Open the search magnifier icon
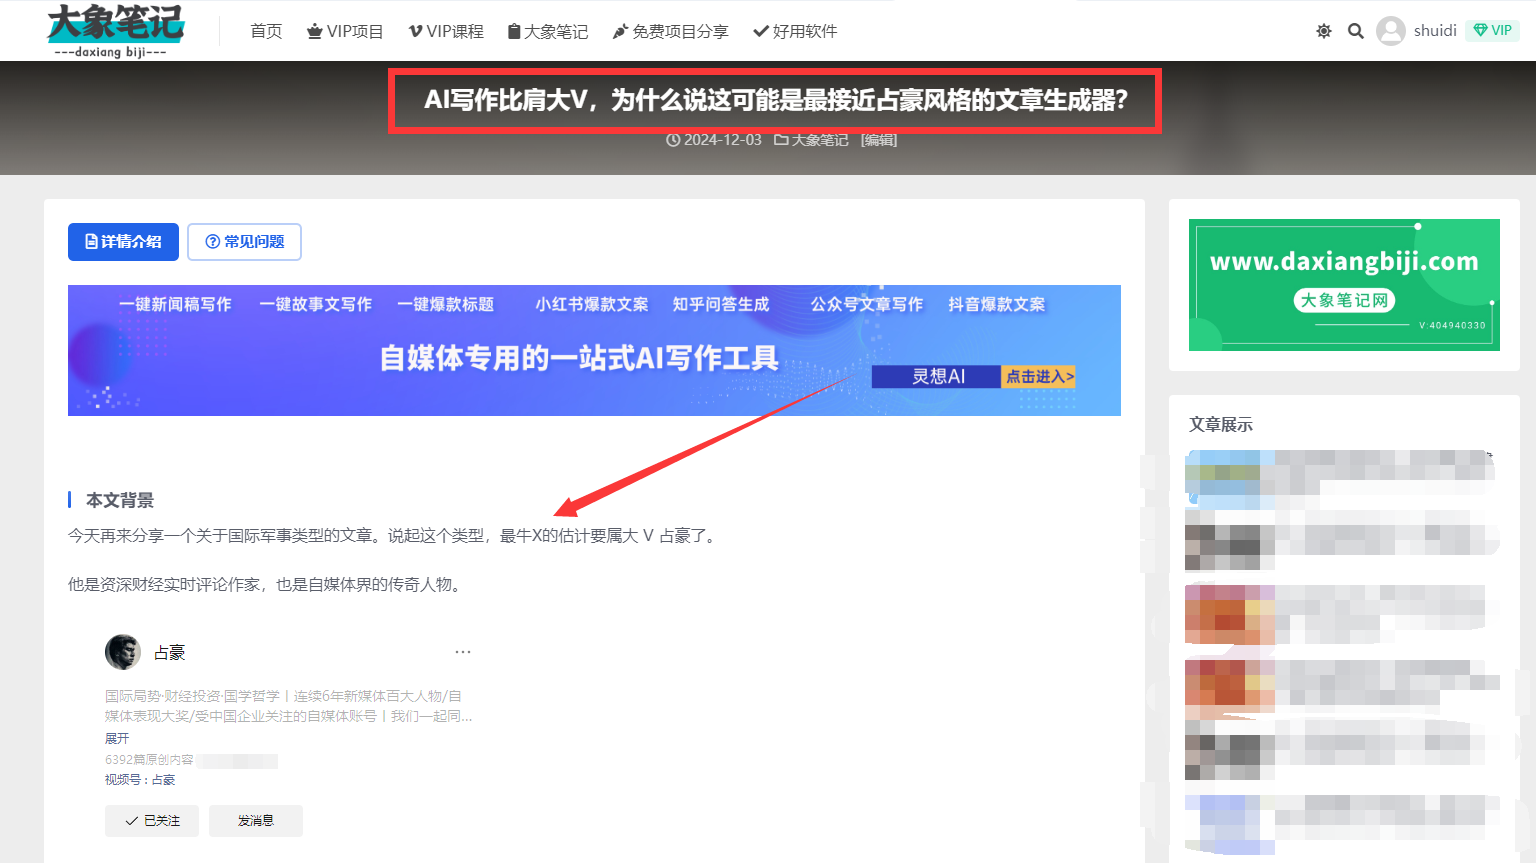Viewport: 1536px width, 863px height. 1355,31
